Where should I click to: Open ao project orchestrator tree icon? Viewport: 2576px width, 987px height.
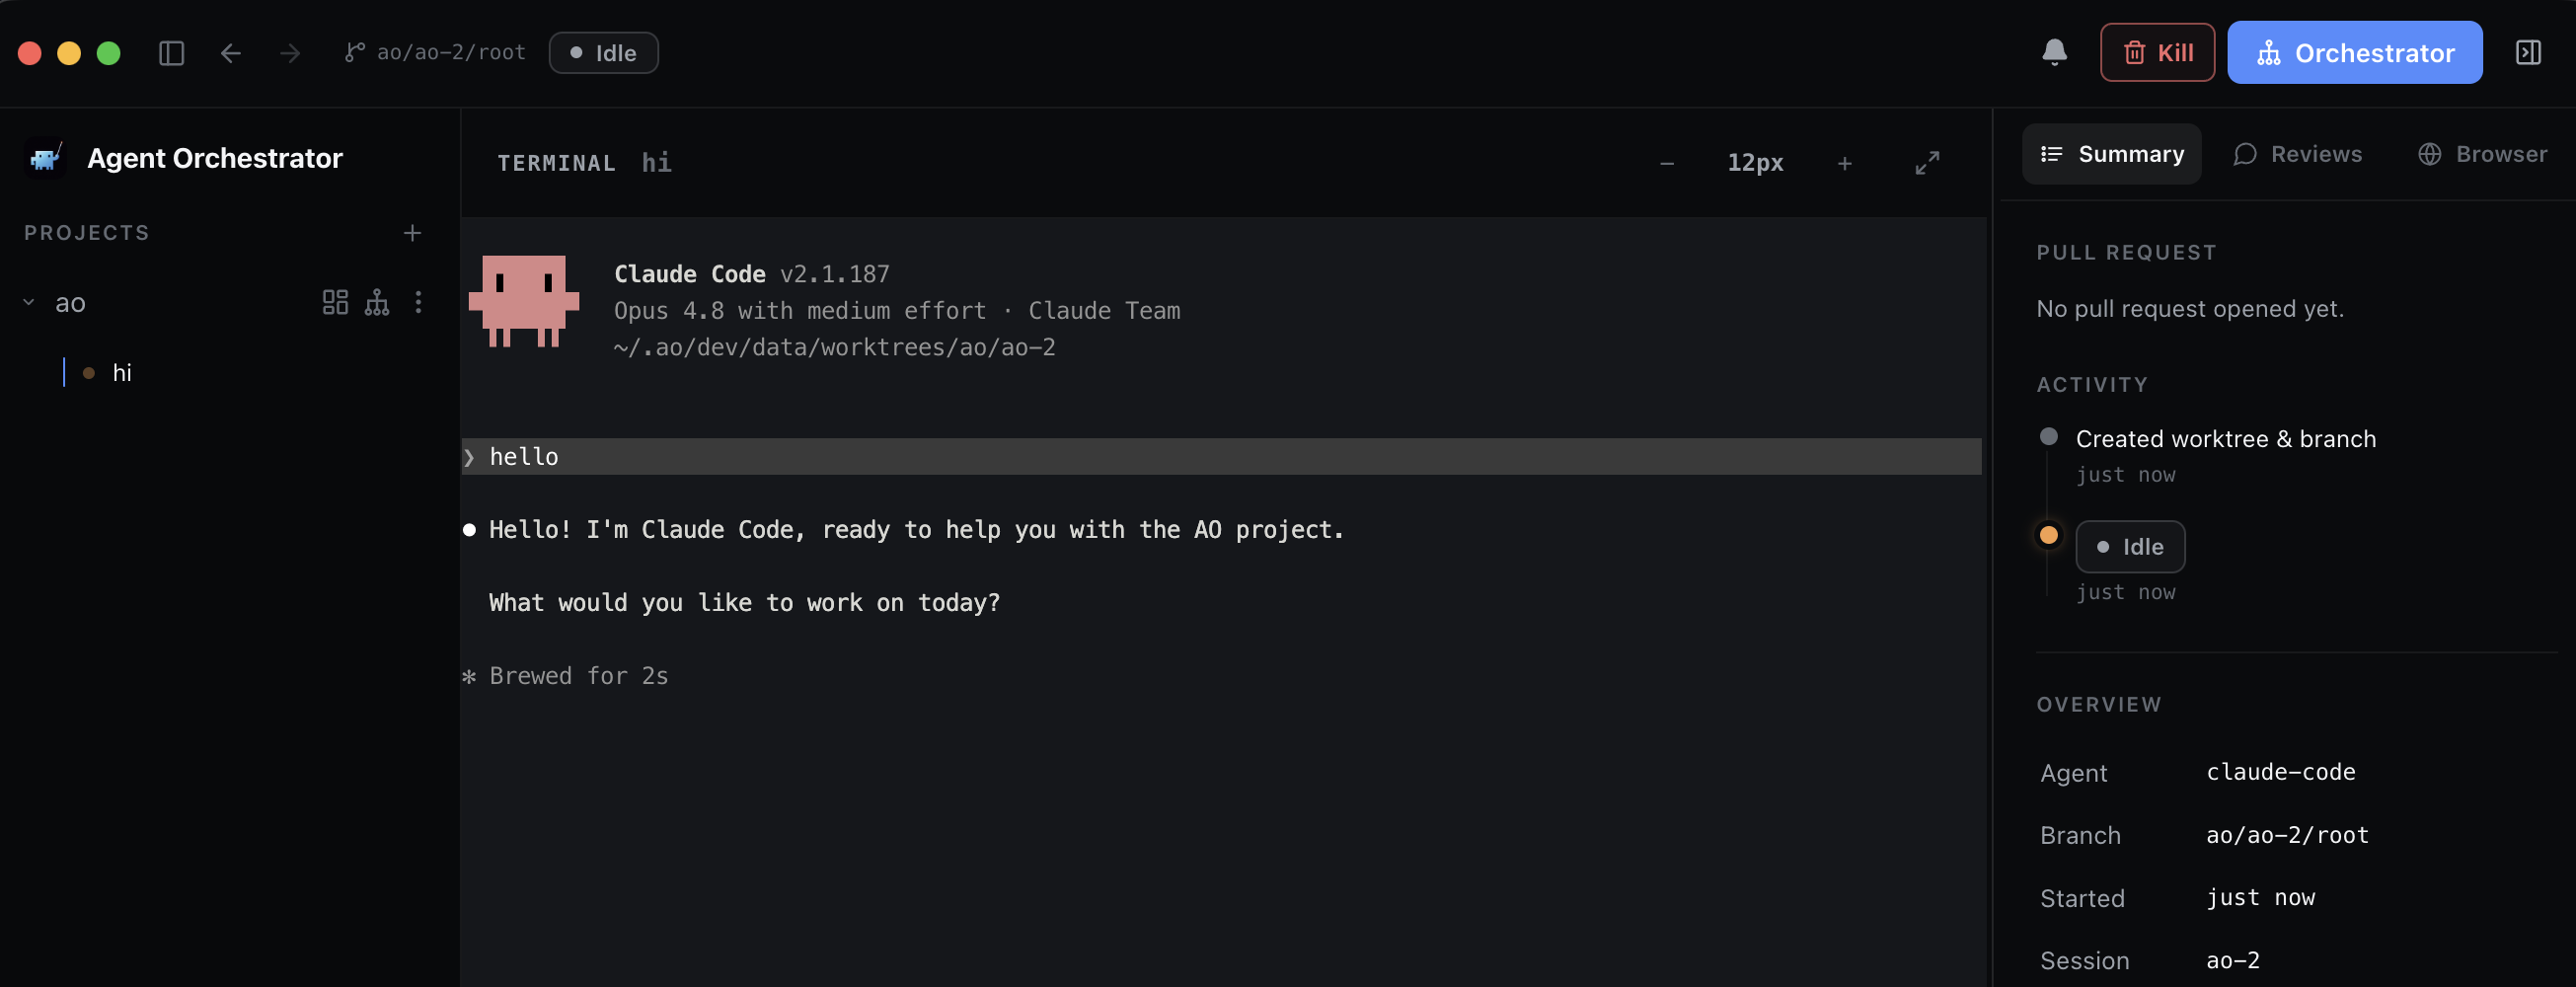click(x=377, y=302)
